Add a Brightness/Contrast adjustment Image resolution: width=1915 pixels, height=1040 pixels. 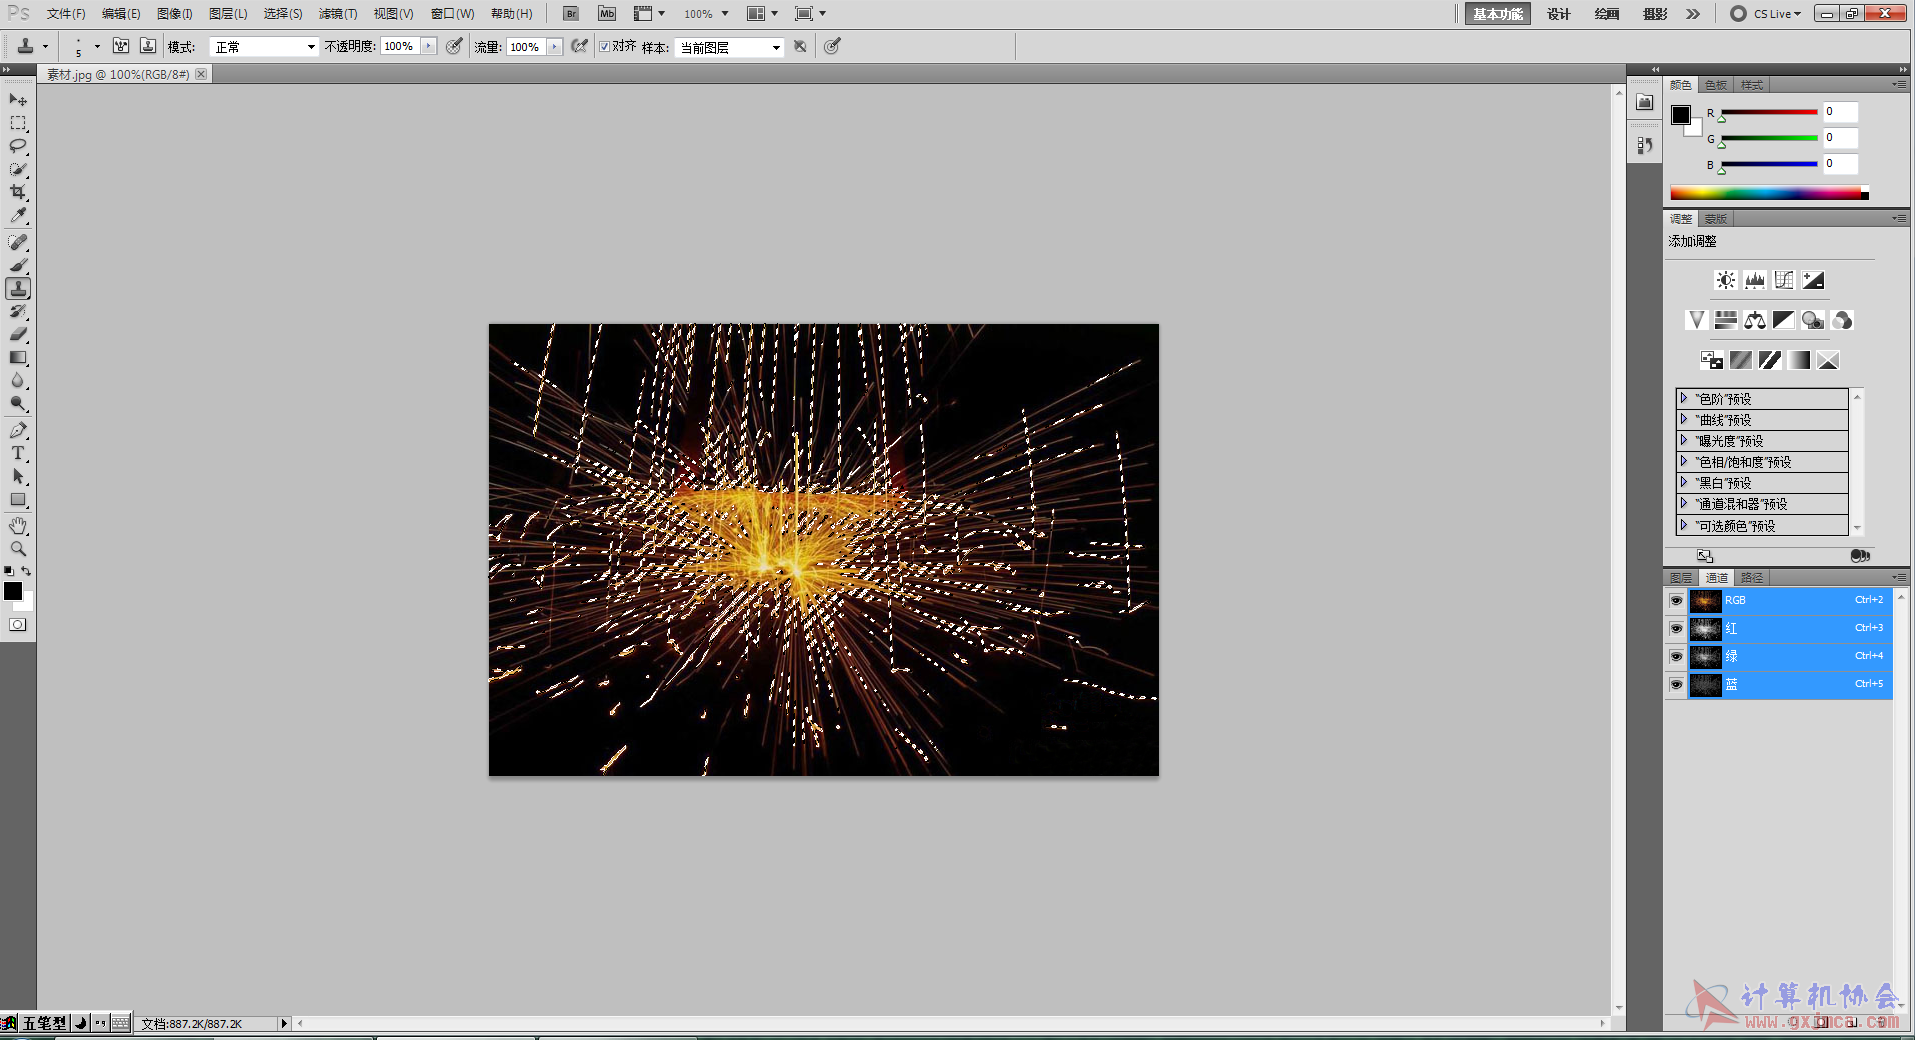click(1726, 280)
